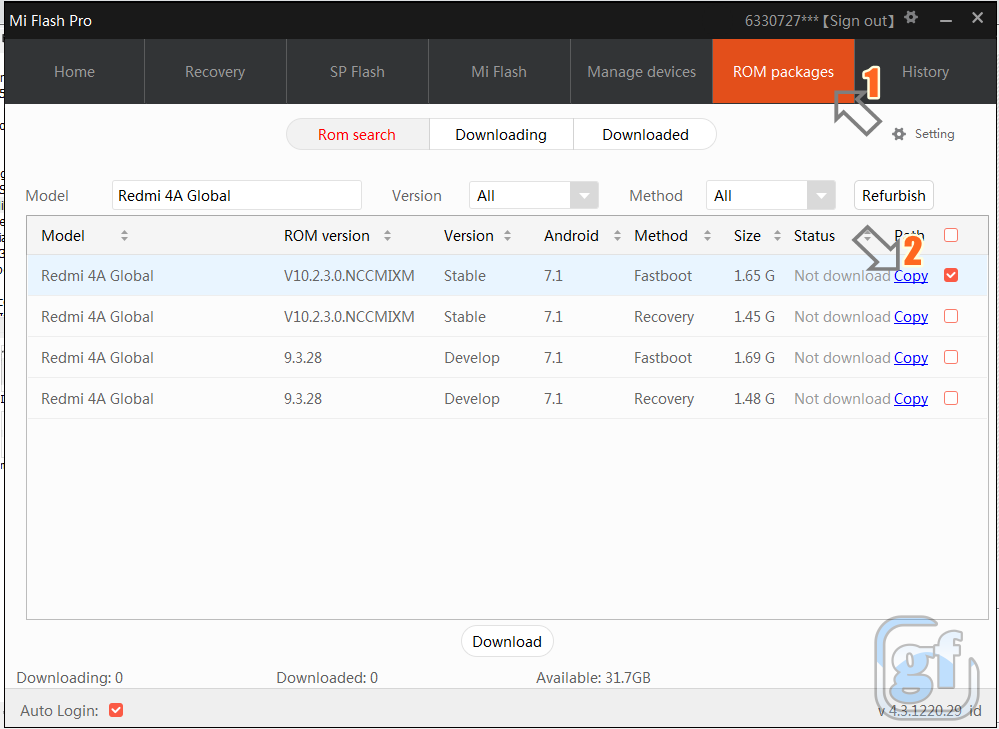Open the Downloaded sub-tab

pyautogui.click(x=645, y=134)
